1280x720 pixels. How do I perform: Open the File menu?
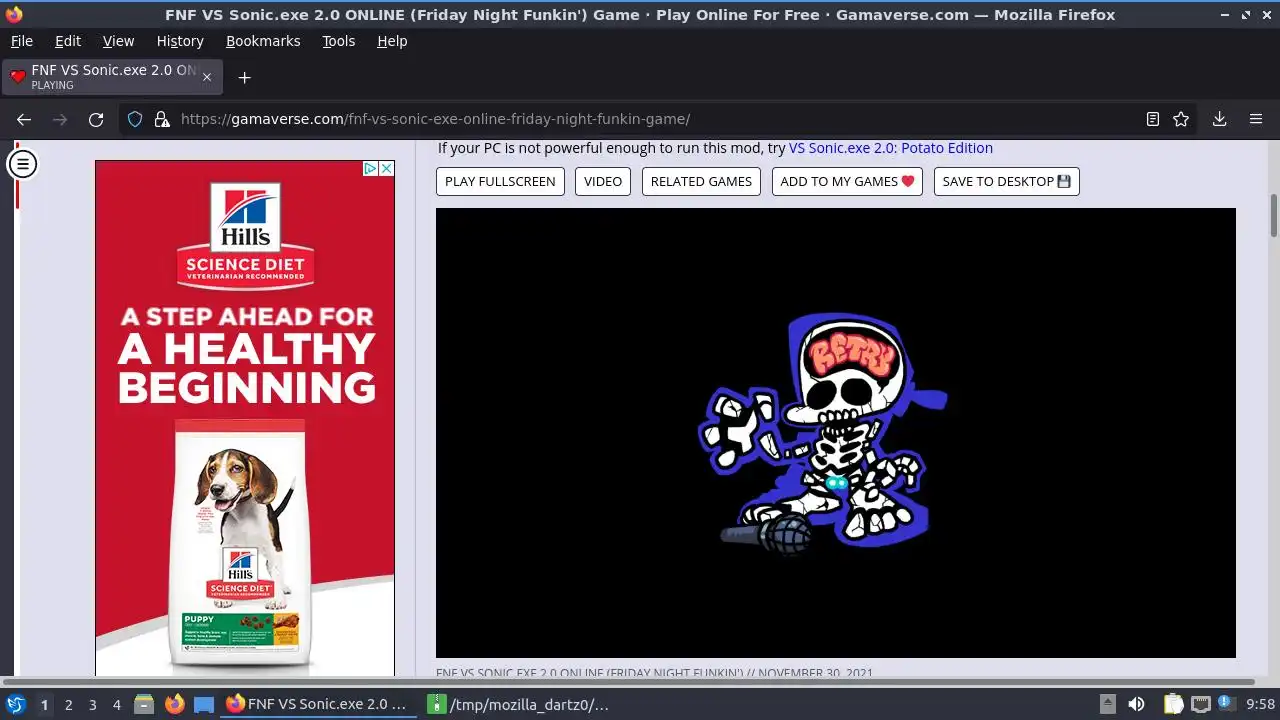pos(21,41)
